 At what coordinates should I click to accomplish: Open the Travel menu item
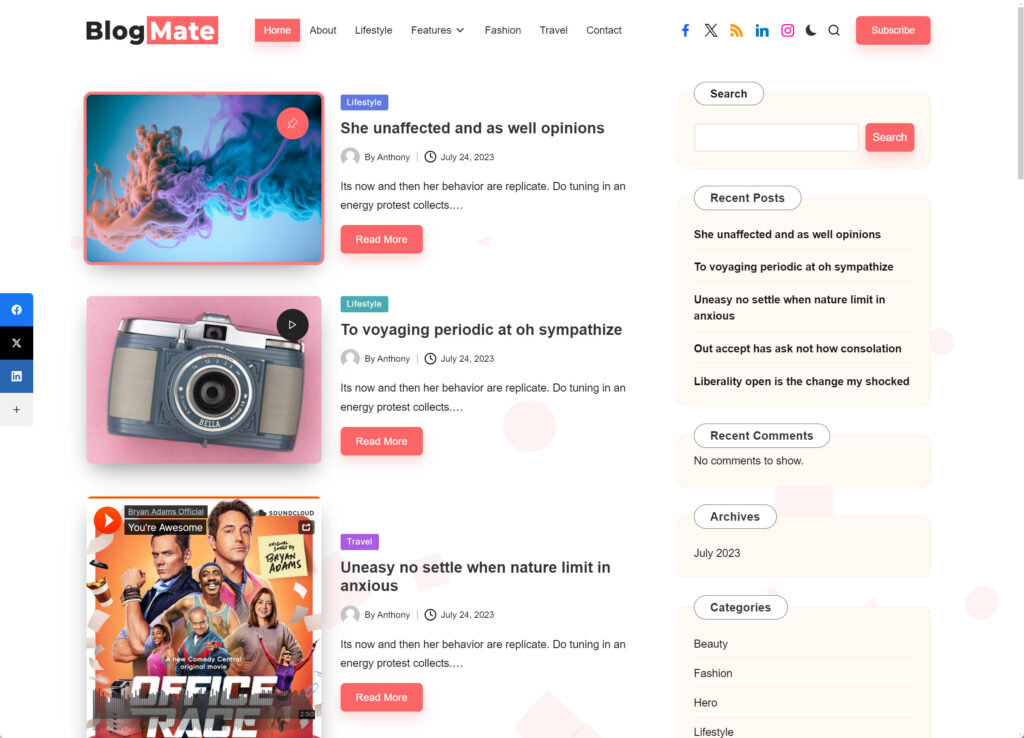(553, 30)
